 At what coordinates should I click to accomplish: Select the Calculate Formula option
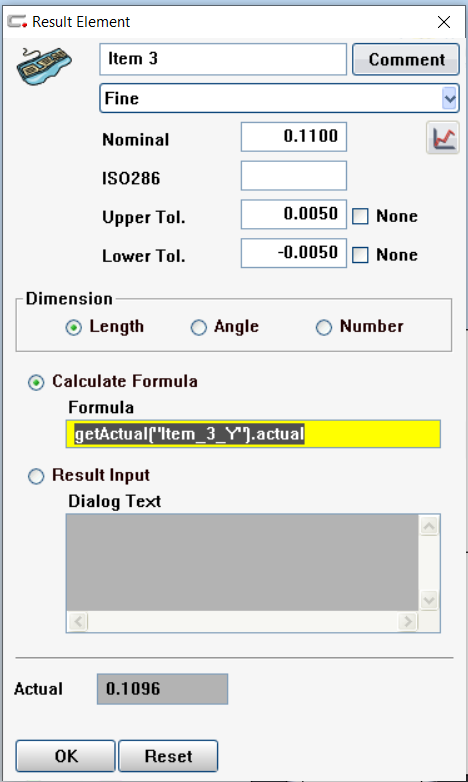[36, 383]
